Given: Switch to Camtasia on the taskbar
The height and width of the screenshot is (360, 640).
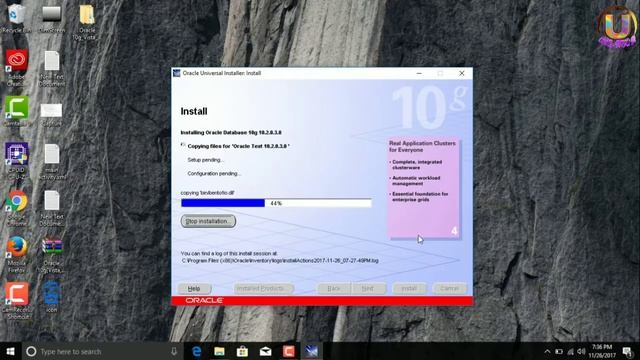Looking at the screenshot, I should (x=289, y=351).
